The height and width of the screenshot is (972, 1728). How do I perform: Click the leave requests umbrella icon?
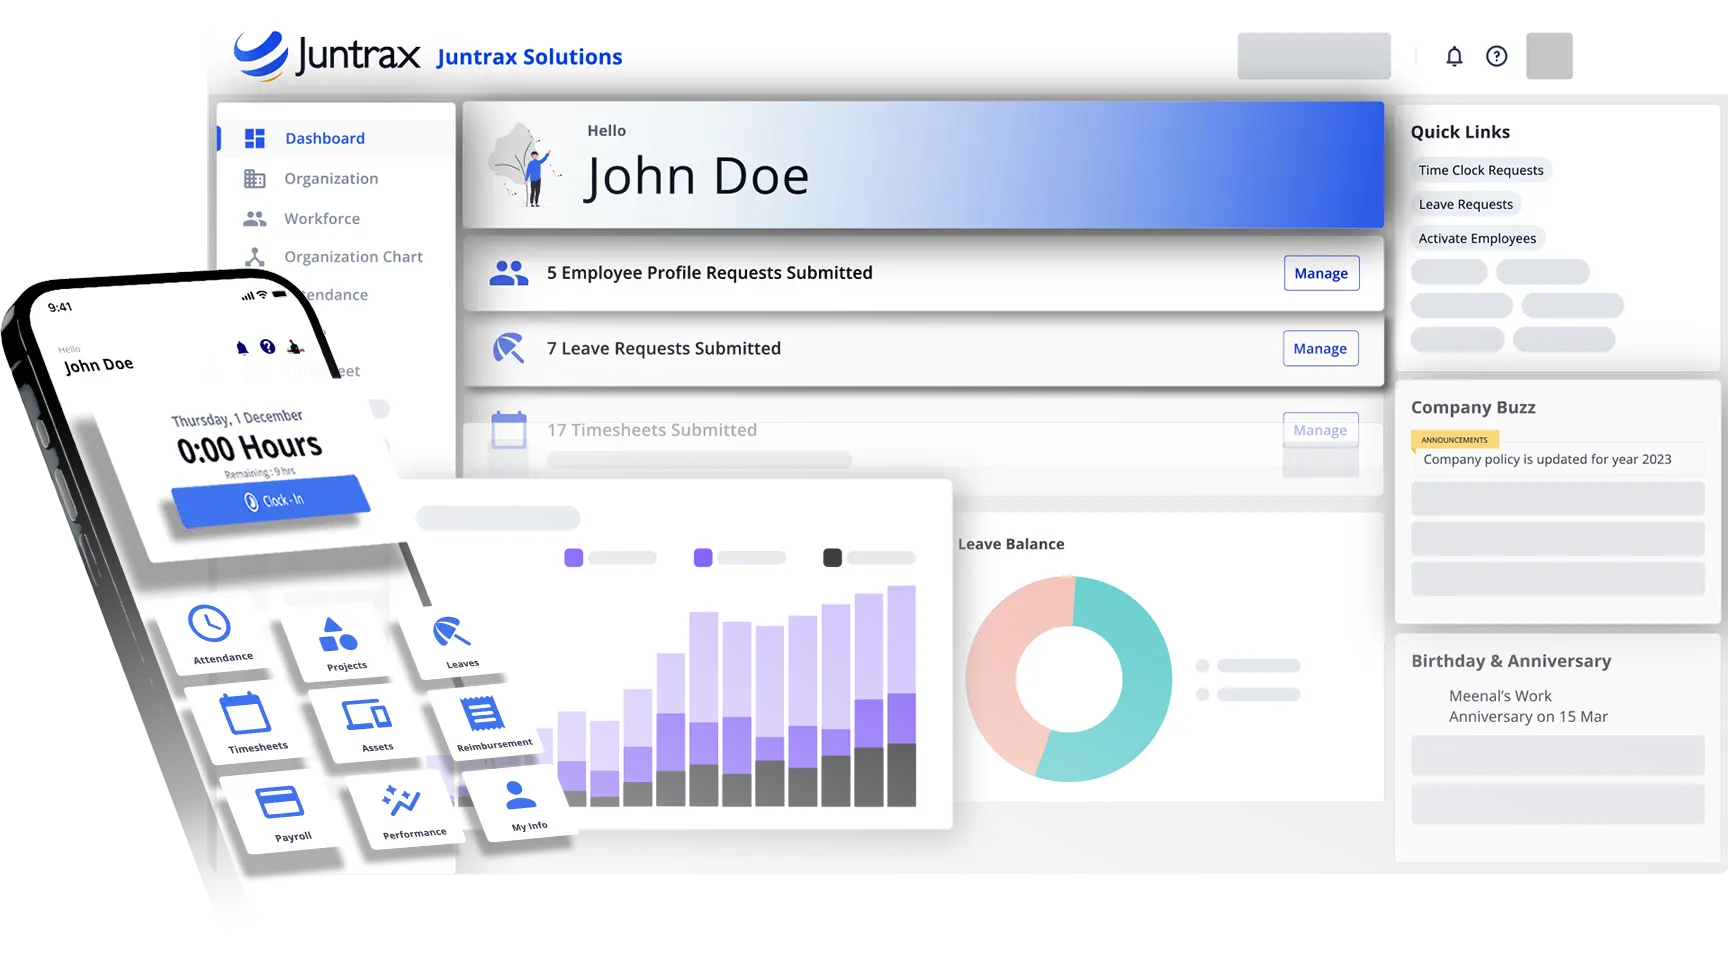(508, 348)
